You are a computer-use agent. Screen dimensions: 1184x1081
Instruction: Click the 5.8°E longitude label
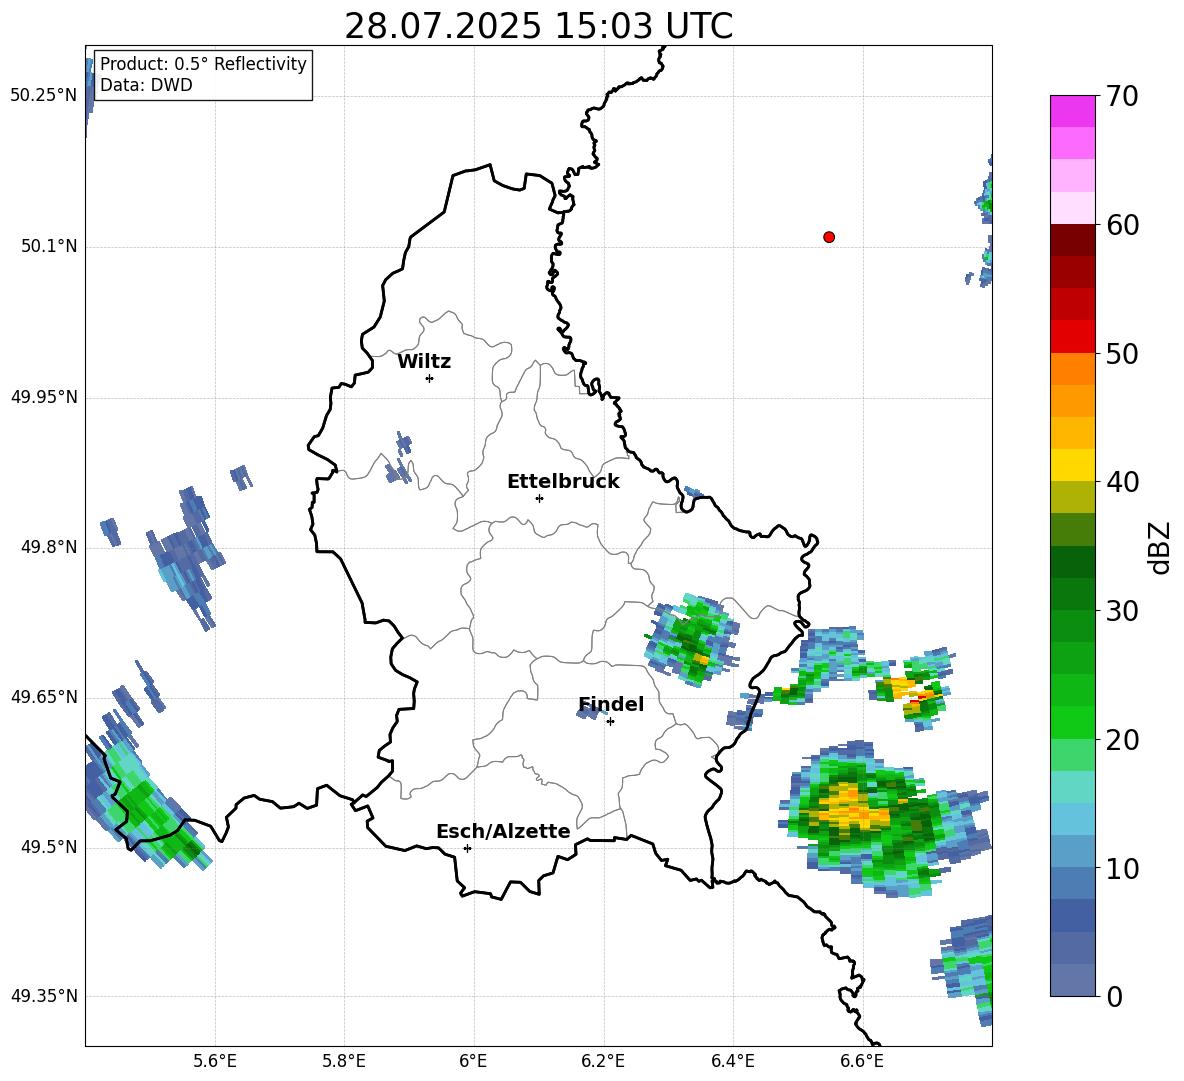click(x=344, y=1061)
